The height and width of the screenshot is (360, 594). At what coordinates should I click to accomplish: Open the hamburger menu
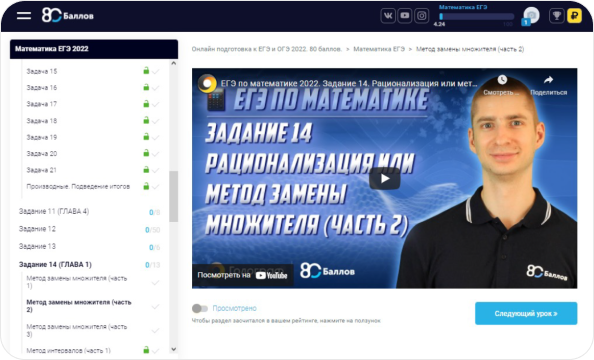point(23,16)
